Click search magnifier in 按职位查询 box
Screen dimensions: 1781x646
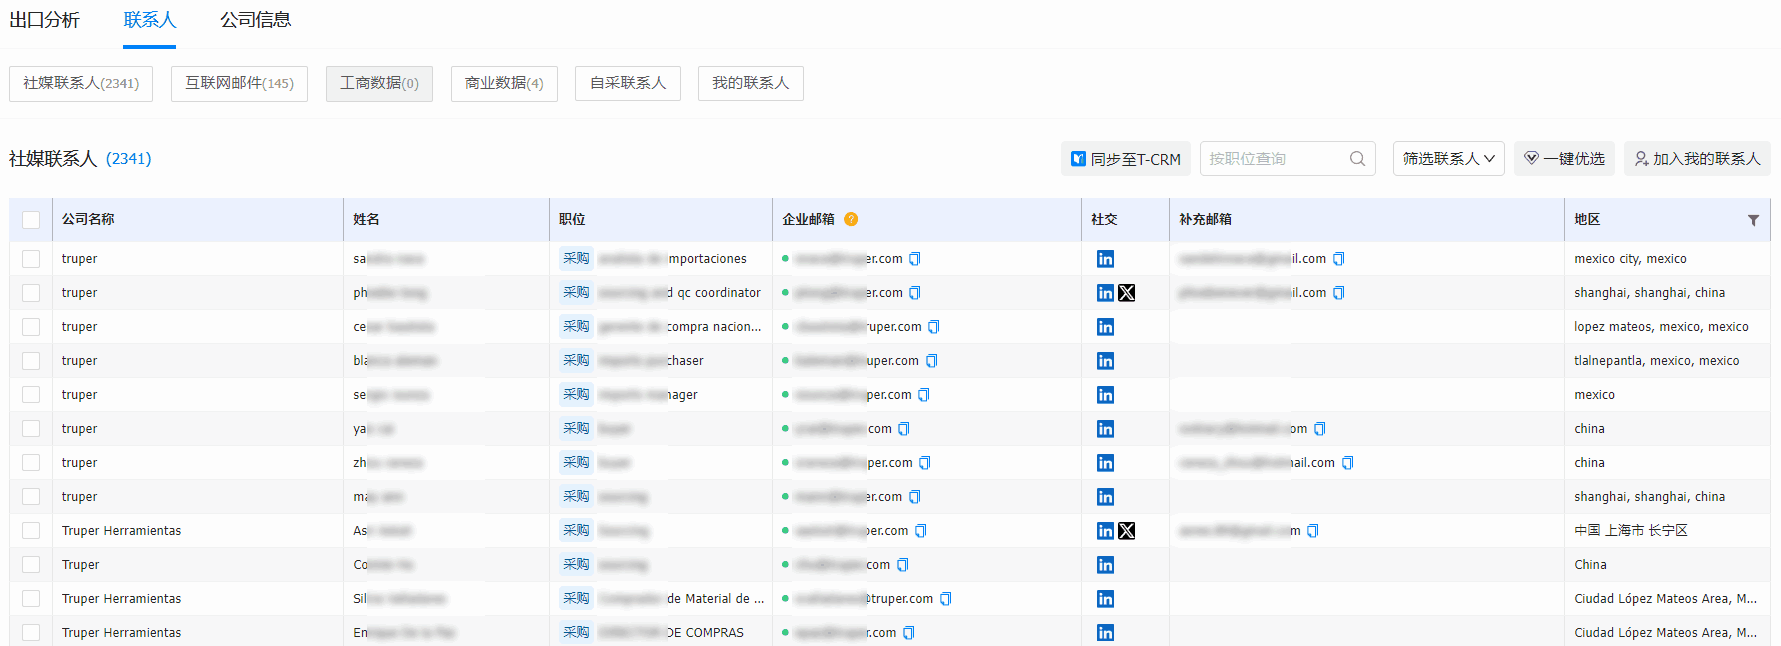1357,159
